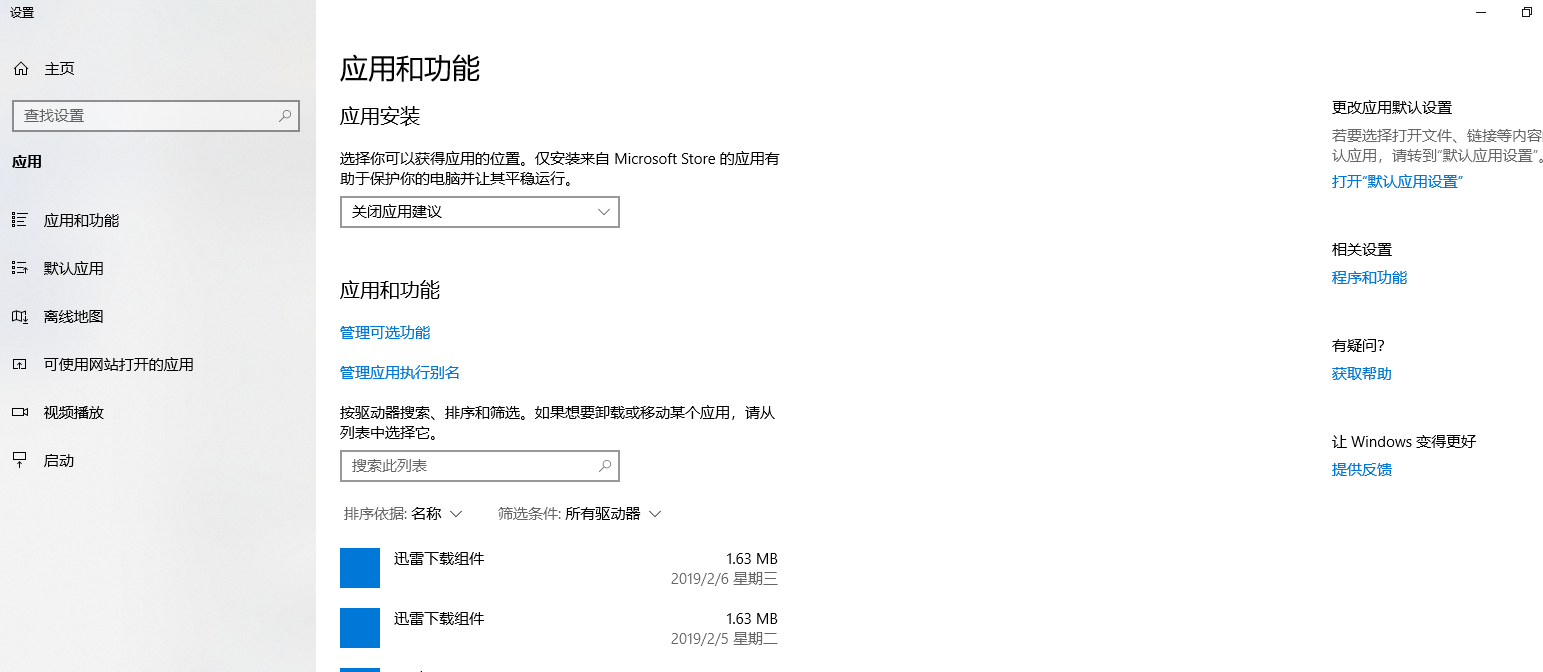
Task: Focus the 查找设置 search field
Action: pos(156,116)
